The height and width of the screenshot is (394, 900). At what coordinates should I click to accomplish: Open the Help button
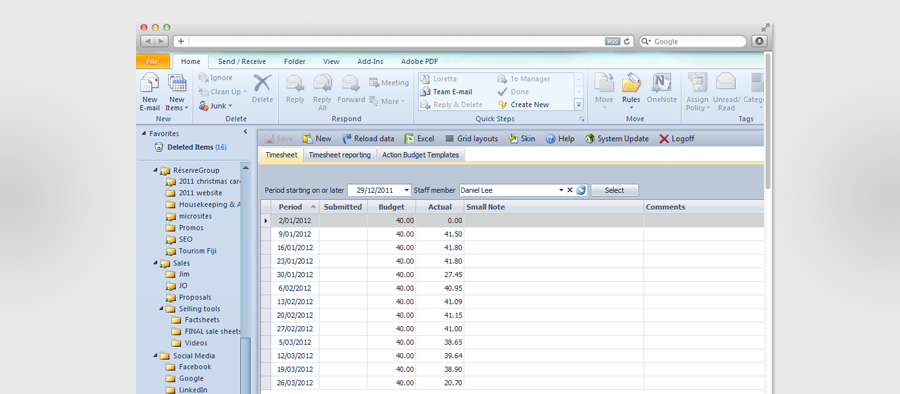click(x=560, y=138)
